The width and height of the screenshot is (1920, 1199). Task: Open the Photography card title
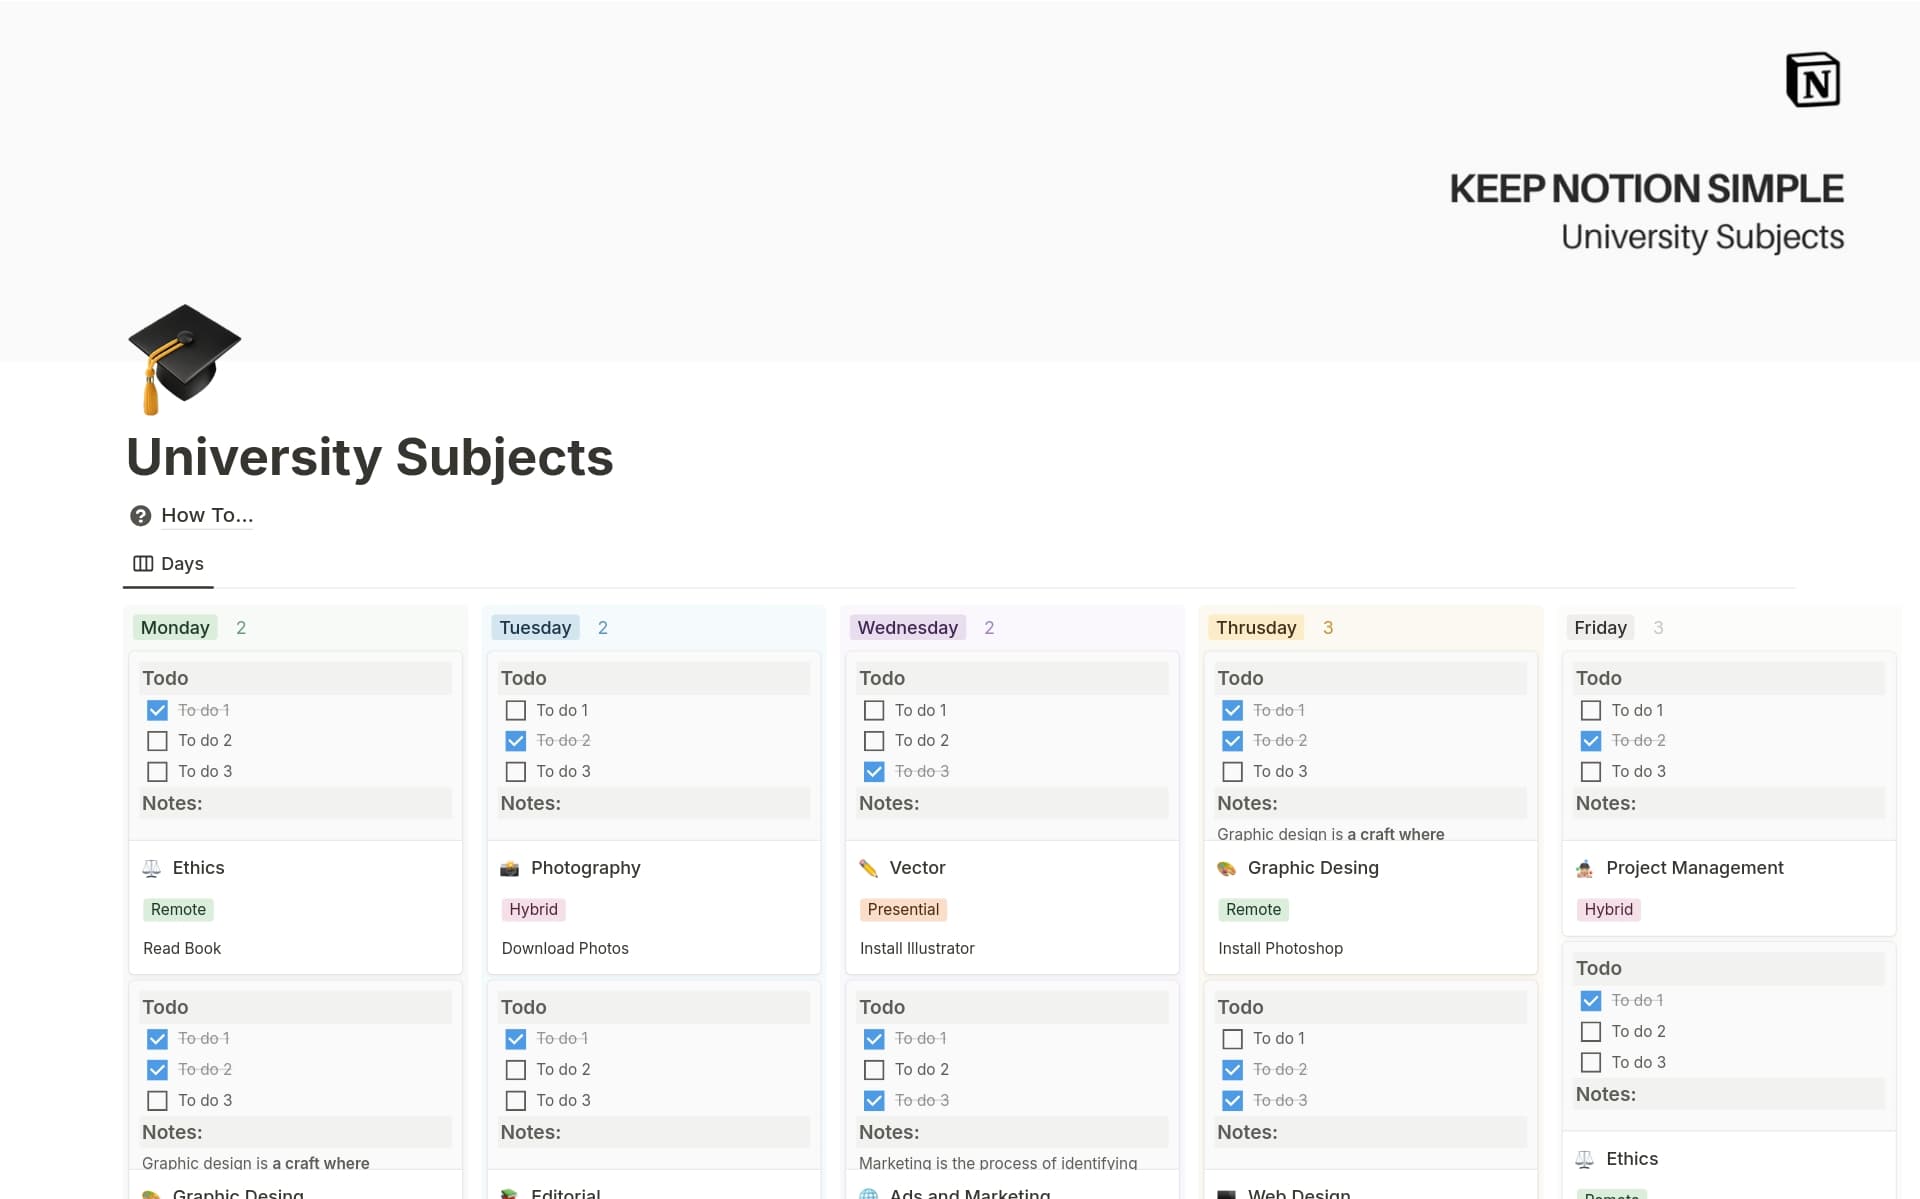click(585, 867)
